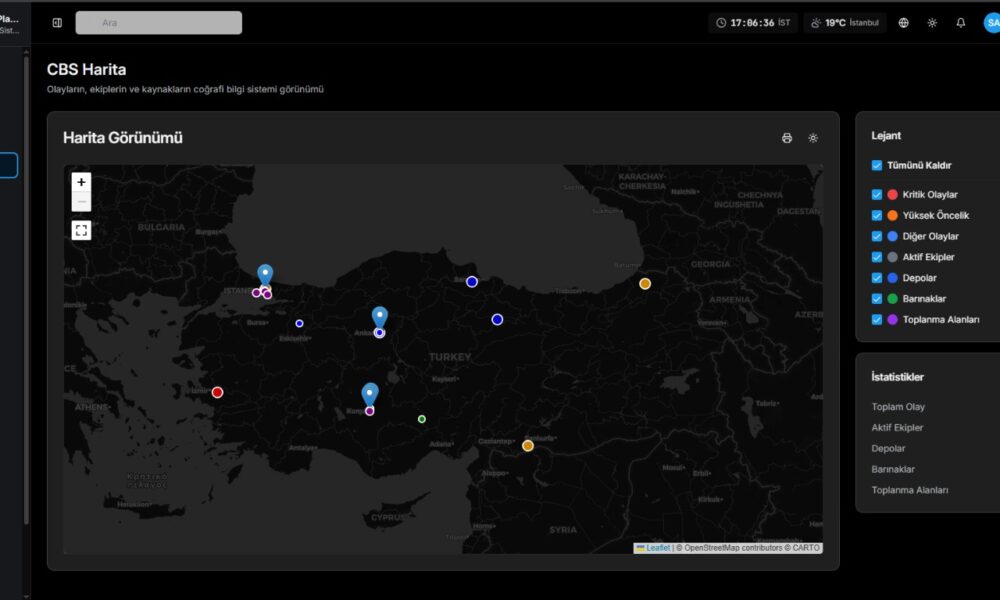The image size is (1000, 600).
Task: Zoom in on the map
Action: click(81, 182)
